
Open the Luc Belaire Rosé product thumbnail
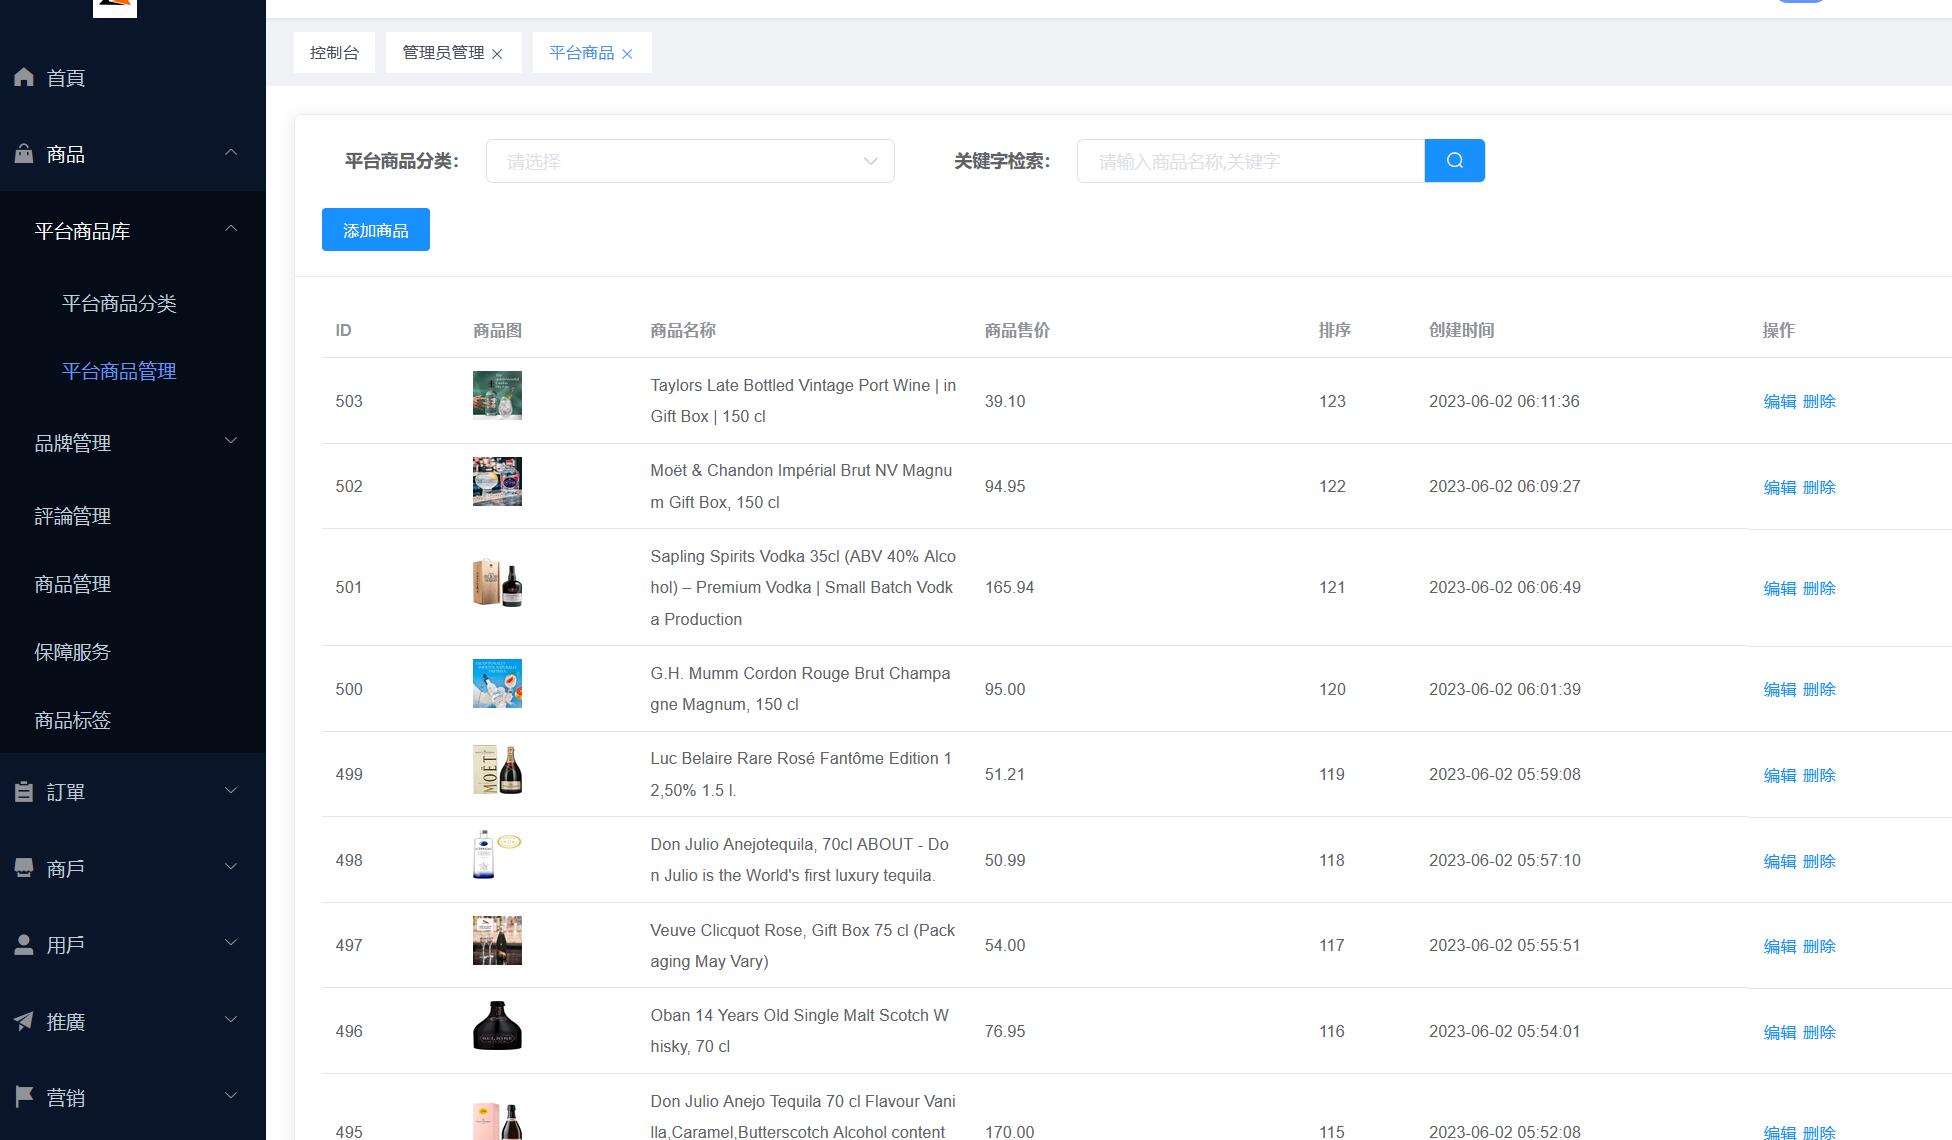[497, 769]
